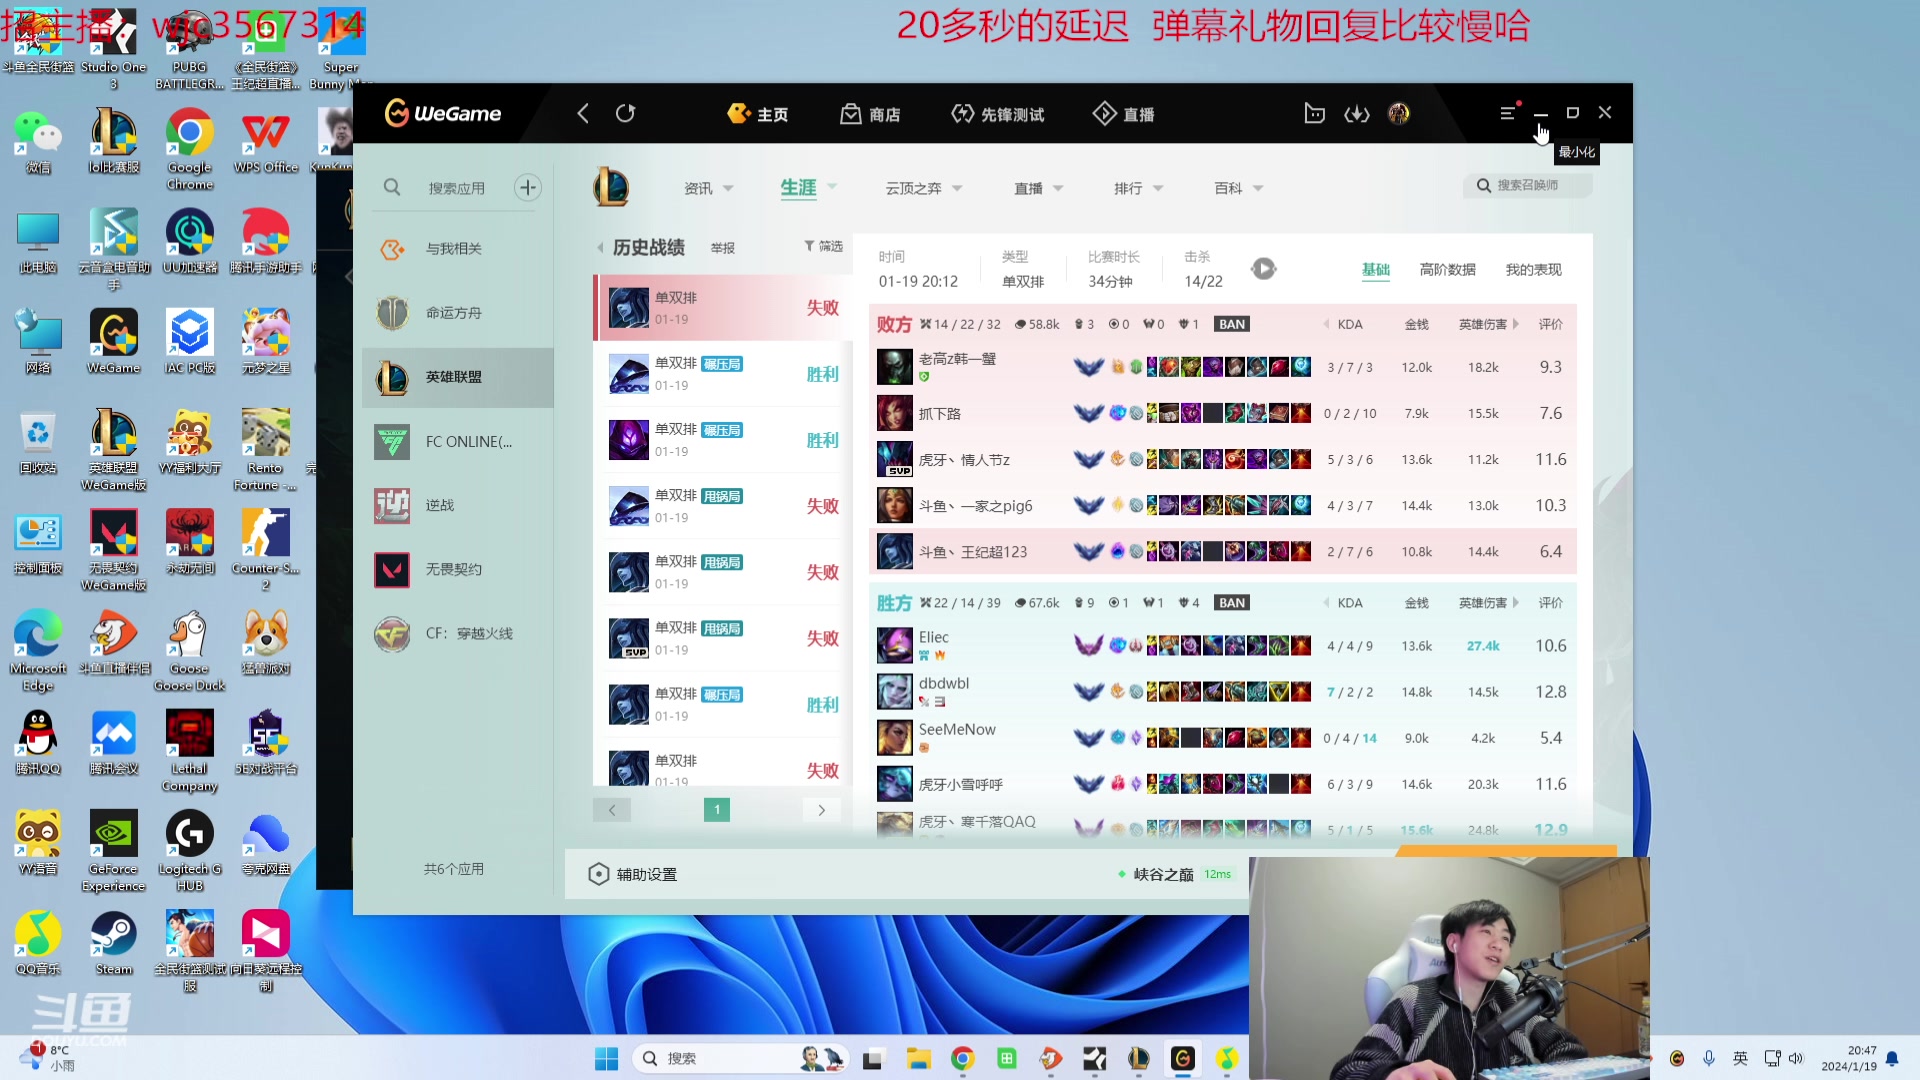This screenshot has width=1920, height=1080.
Task: Open File Explorer from taskbar
Action: pos(919,1059)
